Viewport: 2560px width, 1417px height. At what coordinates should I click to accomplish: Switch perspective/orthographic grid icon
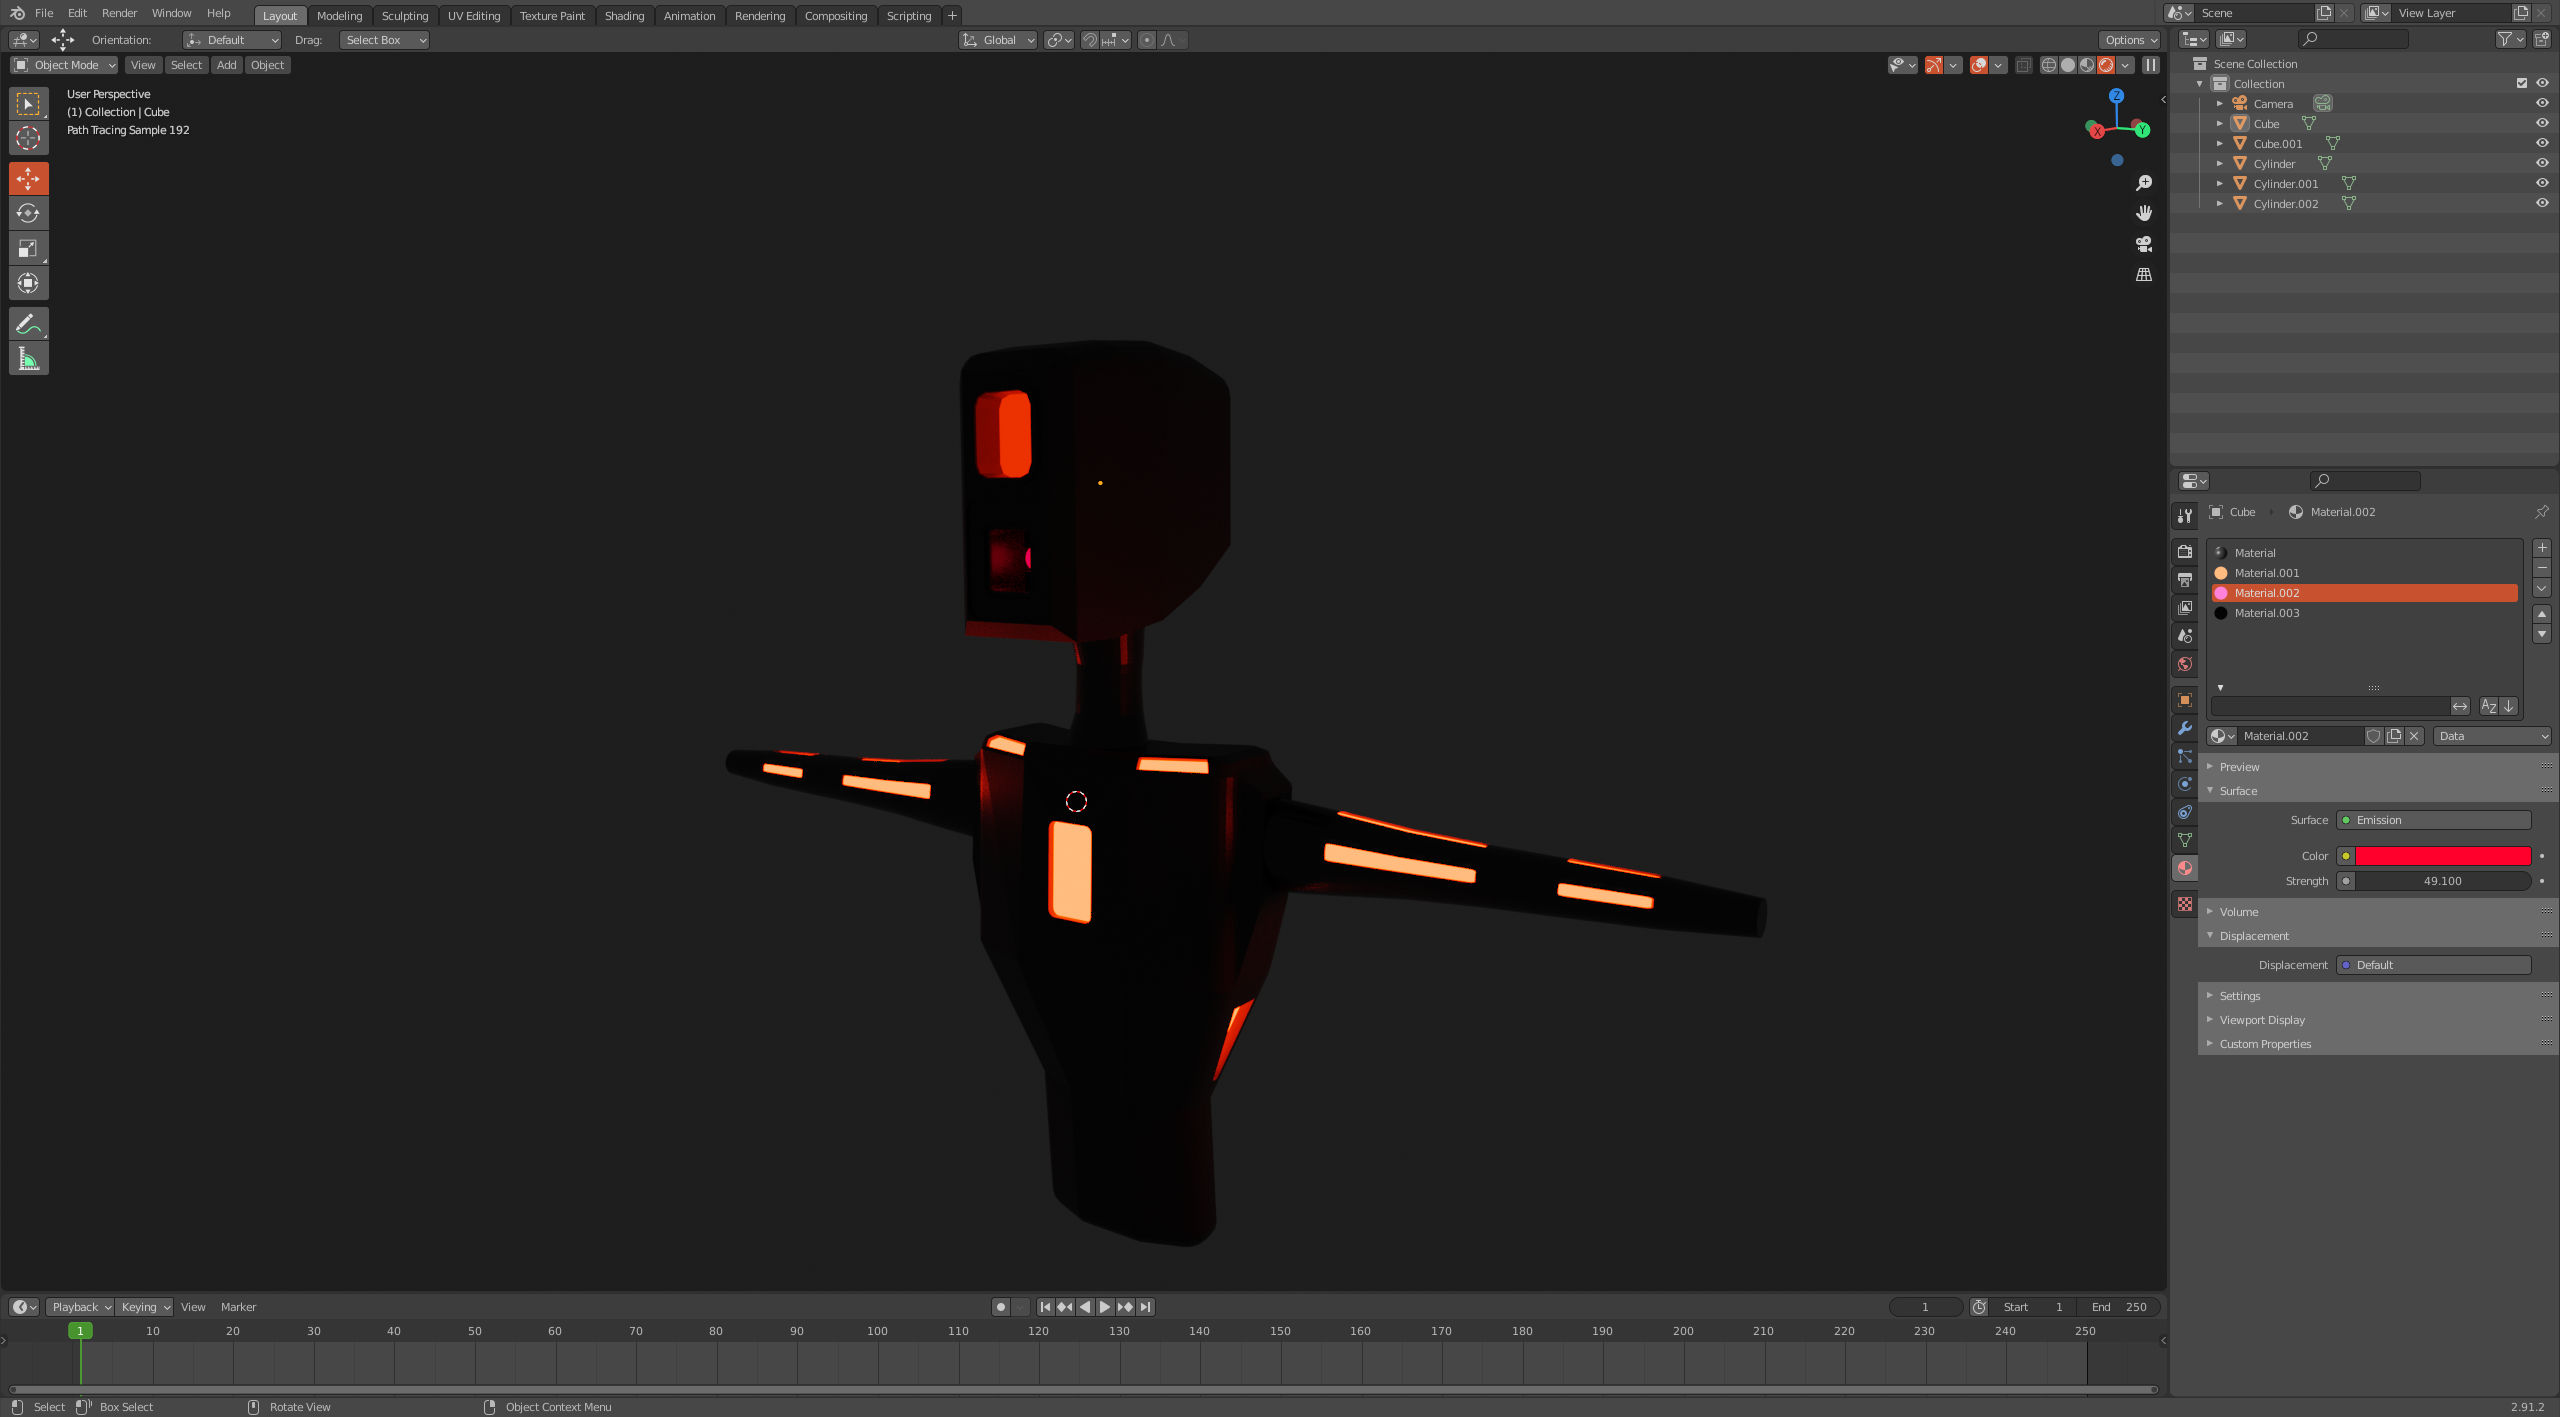coord(2144,274)
